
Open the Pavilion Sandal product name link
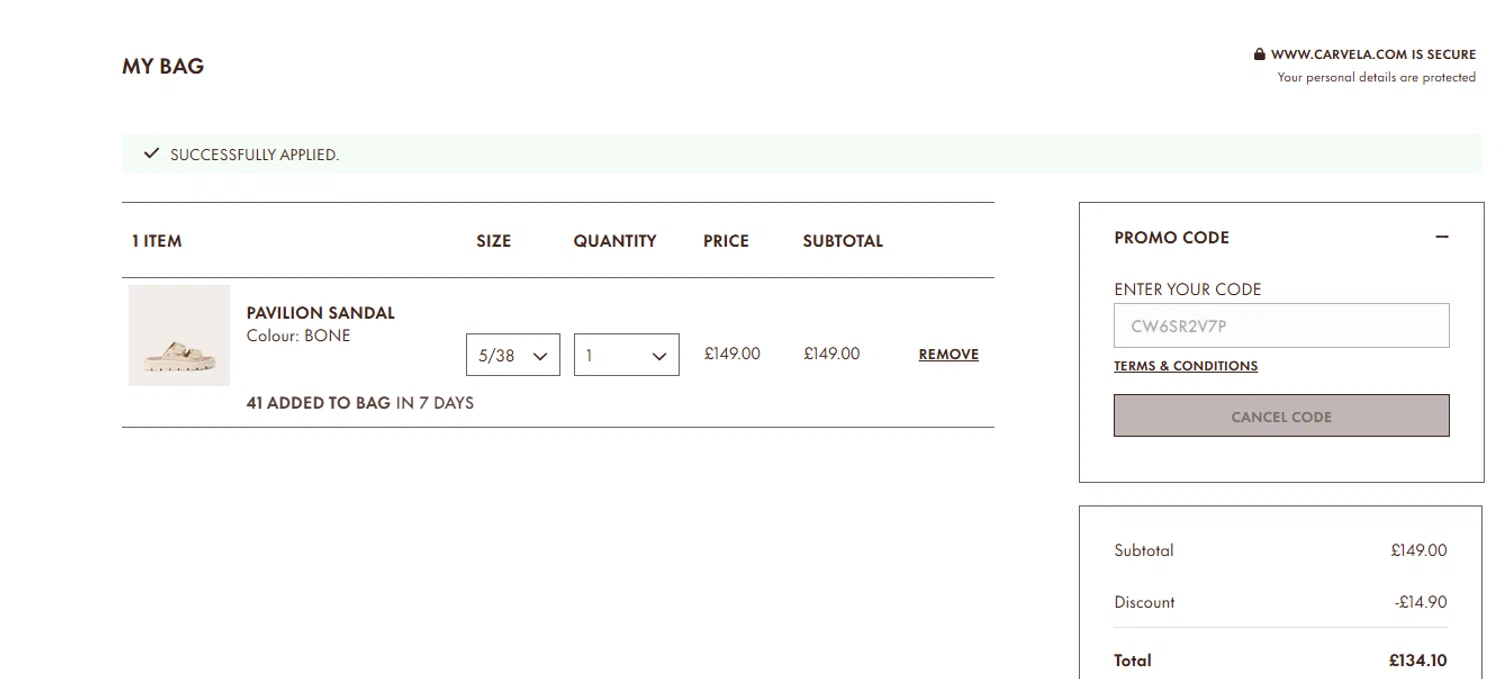(x=320, y=313)
